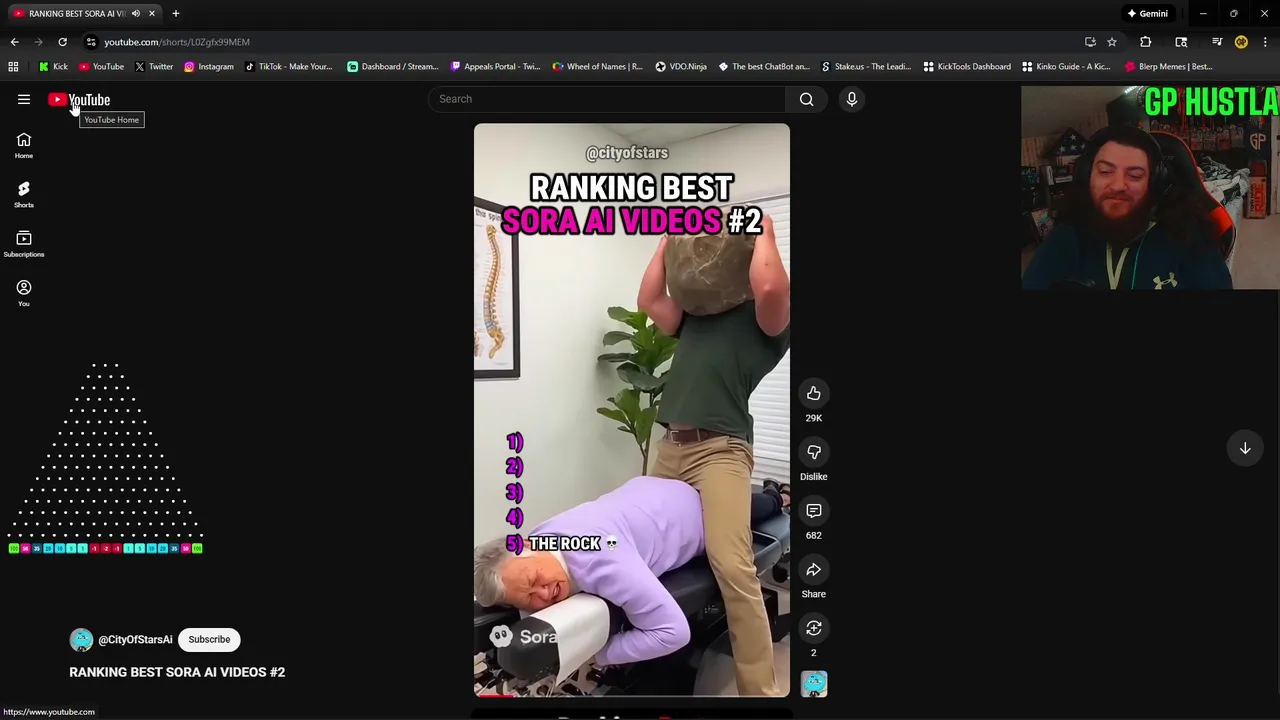
Task: Open the CityOfStarsAi channel avatar
Action: click(x=81, y=639)
